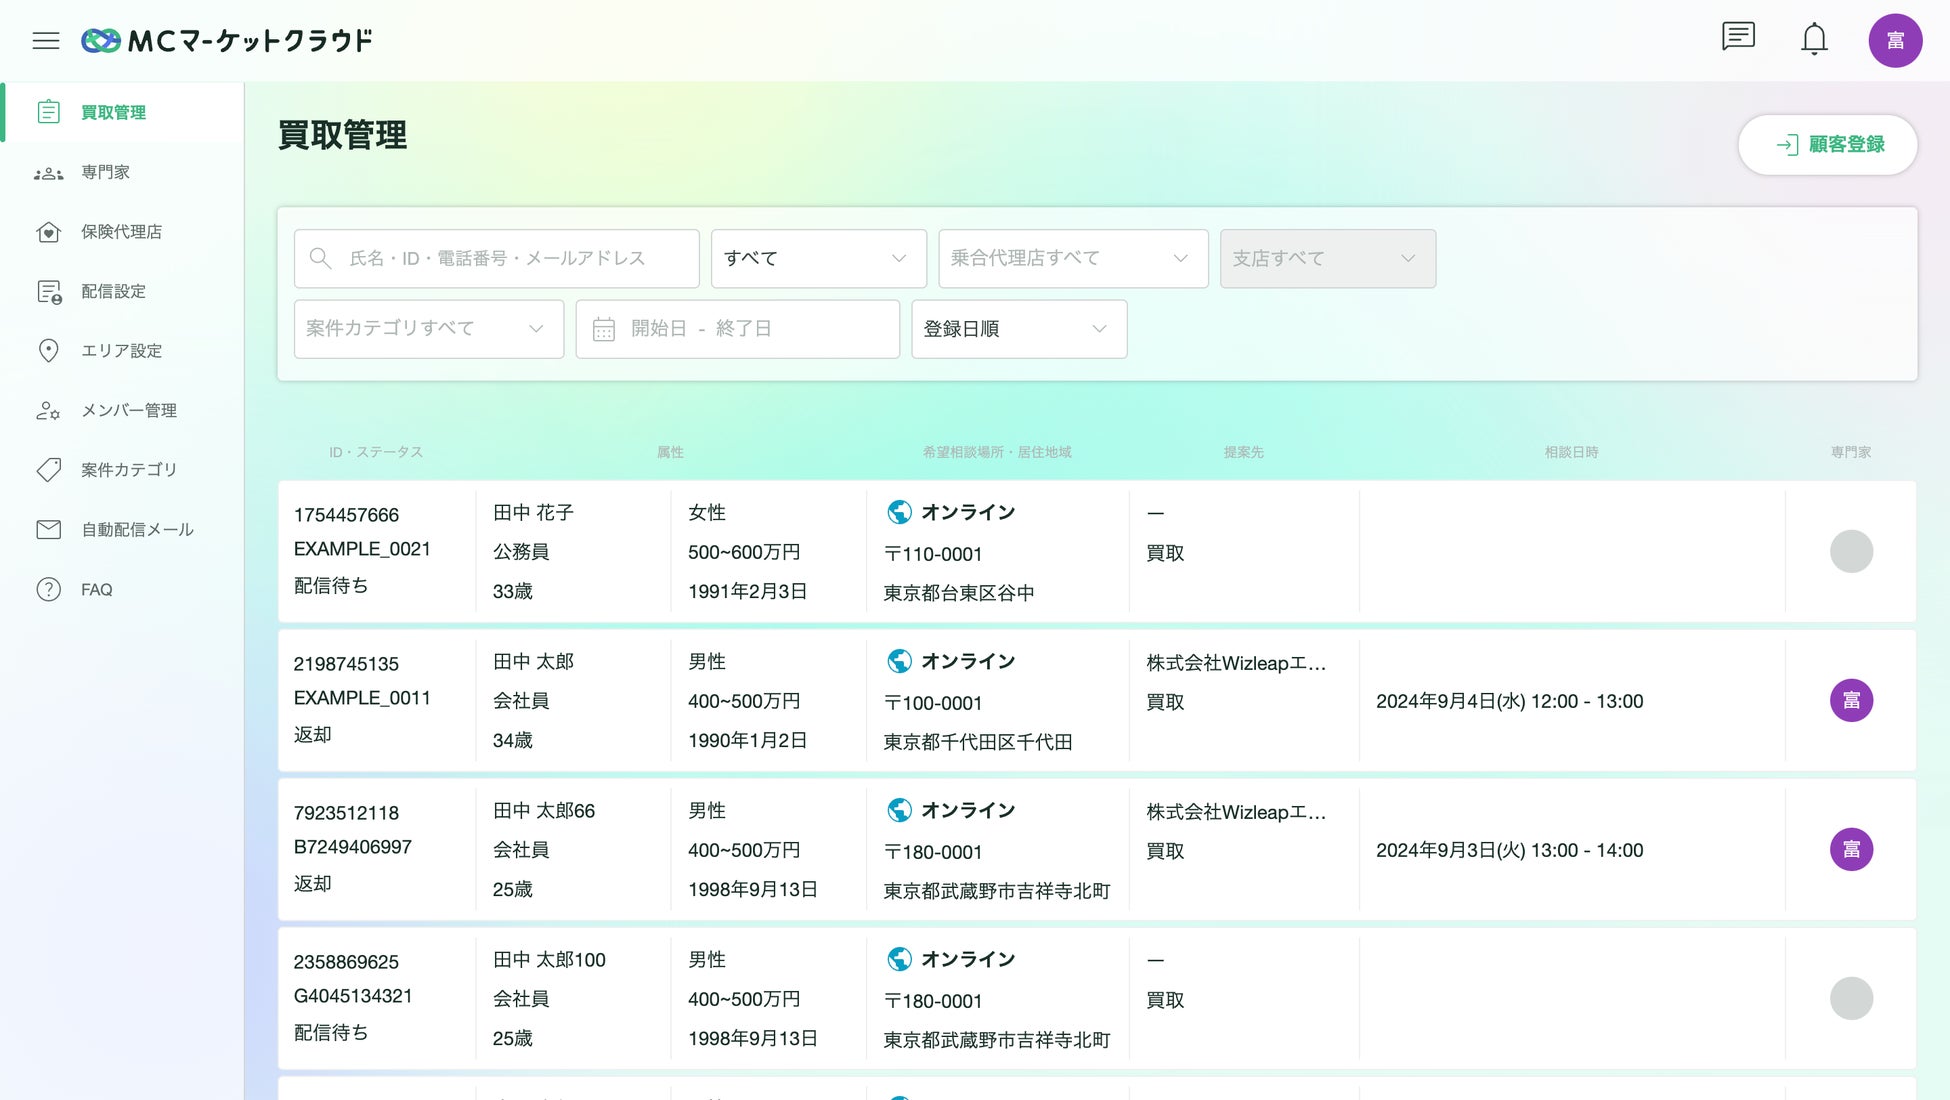This screenshot has width=1950, height=1100.
Task: Click the calendar icon in date field
Action: [603, 329]
